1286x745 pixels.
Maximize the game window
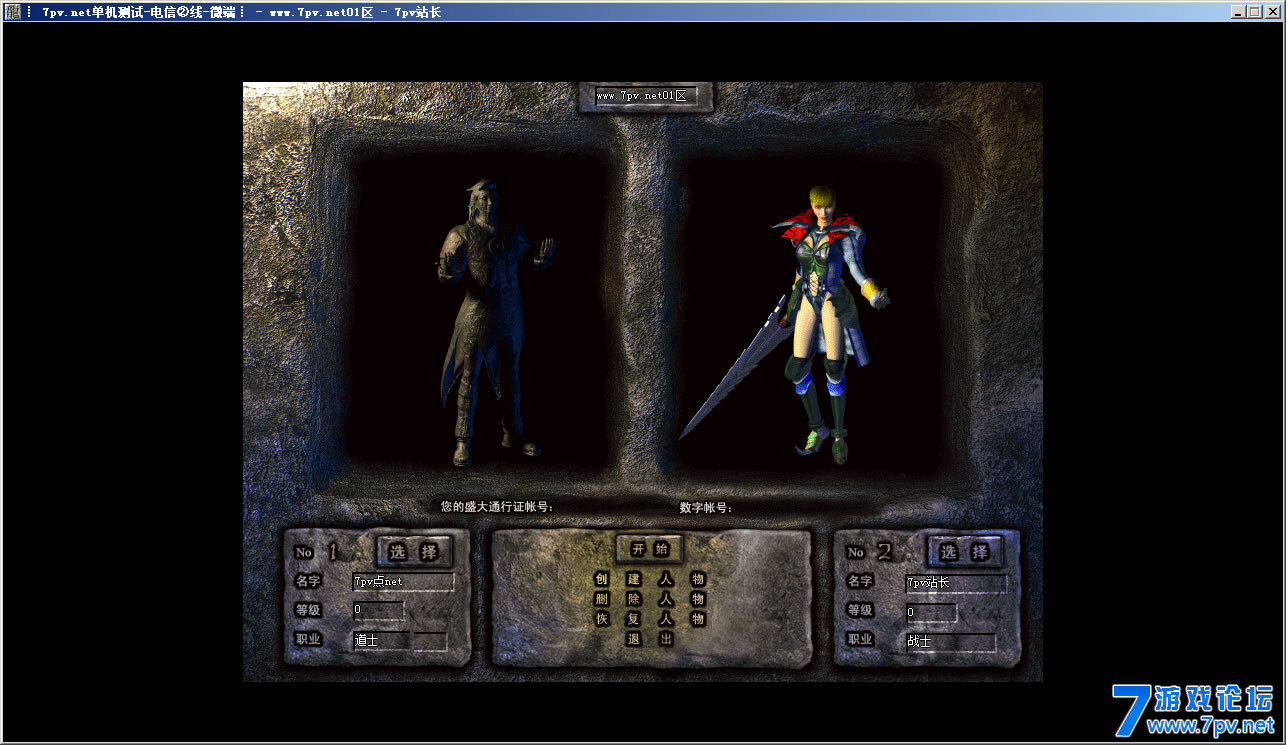[1254, 12]
